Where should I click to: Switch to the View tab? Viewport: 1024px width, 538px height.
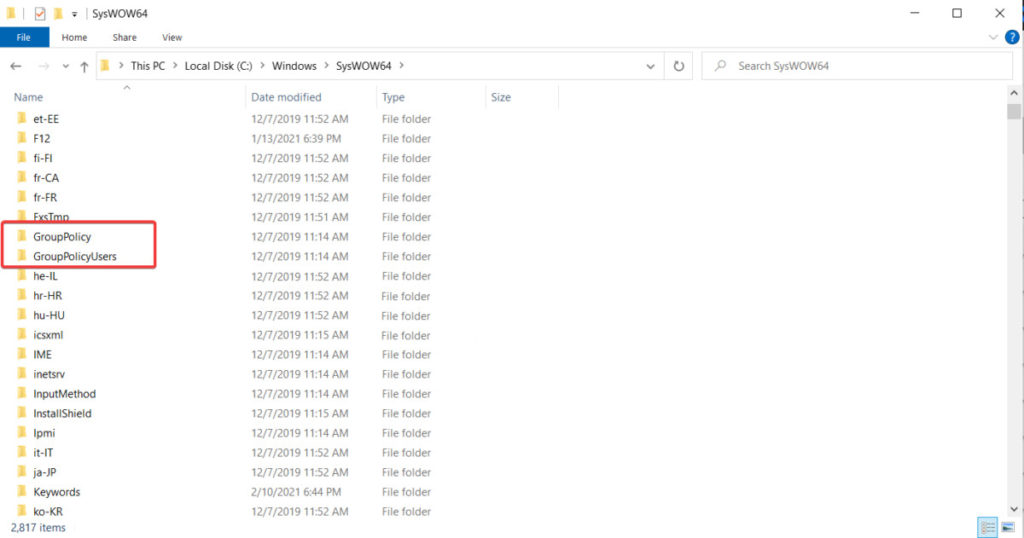pos(172,37)
